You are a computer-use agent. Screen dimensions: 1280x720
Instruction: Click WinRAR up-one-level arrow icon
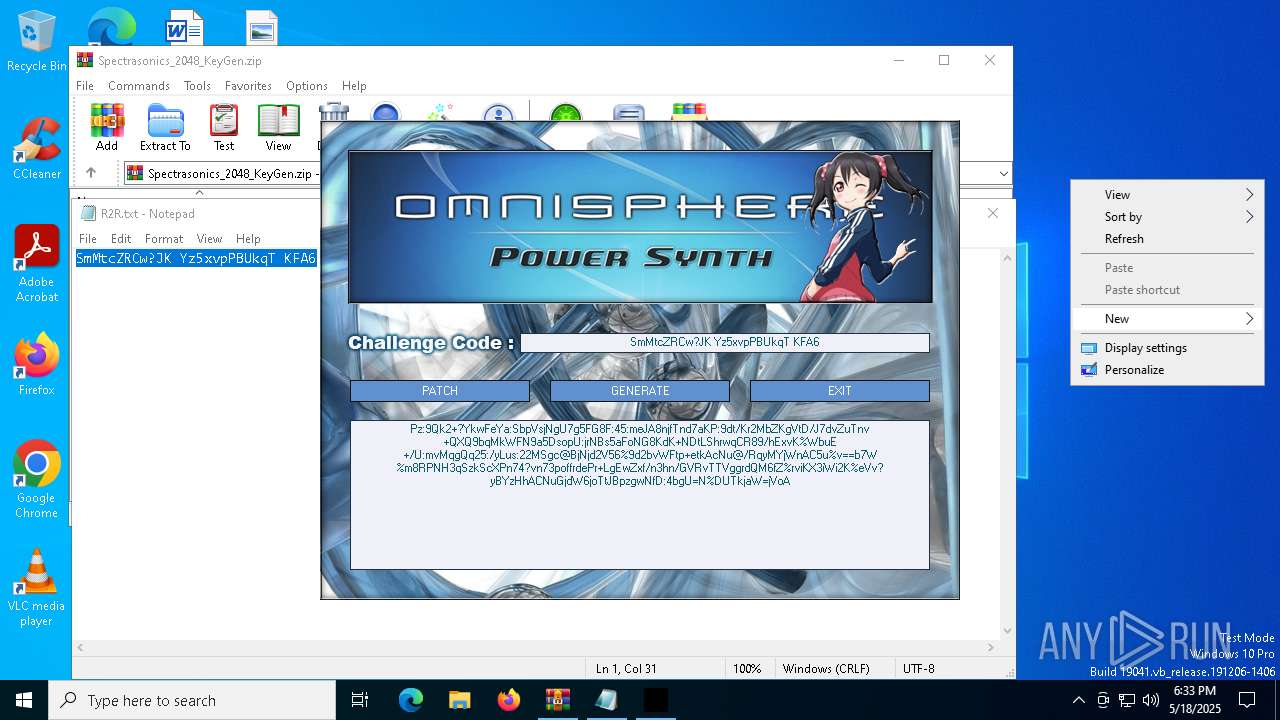pos(91,173)
